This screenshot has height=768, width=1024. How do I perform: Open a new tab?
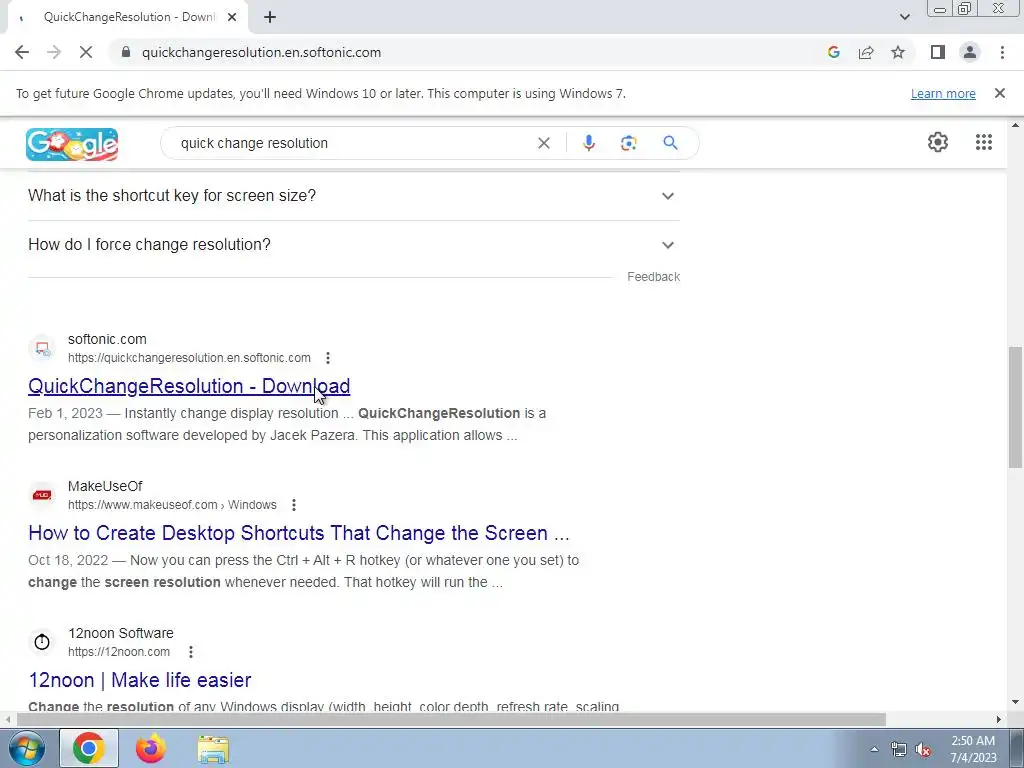[270, 17]
